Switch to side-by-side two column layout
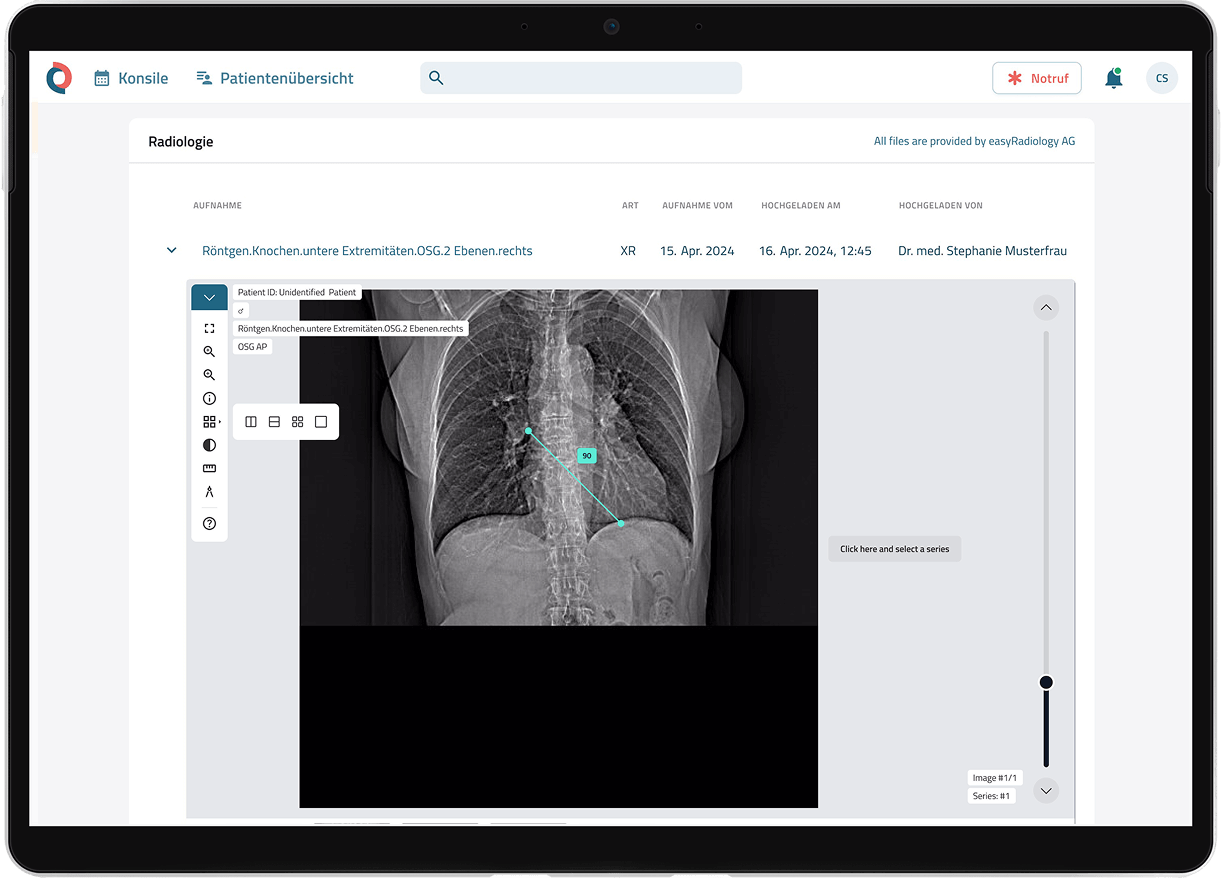The width and height of the screenshot is (1222, 878). tap(251, 422)
